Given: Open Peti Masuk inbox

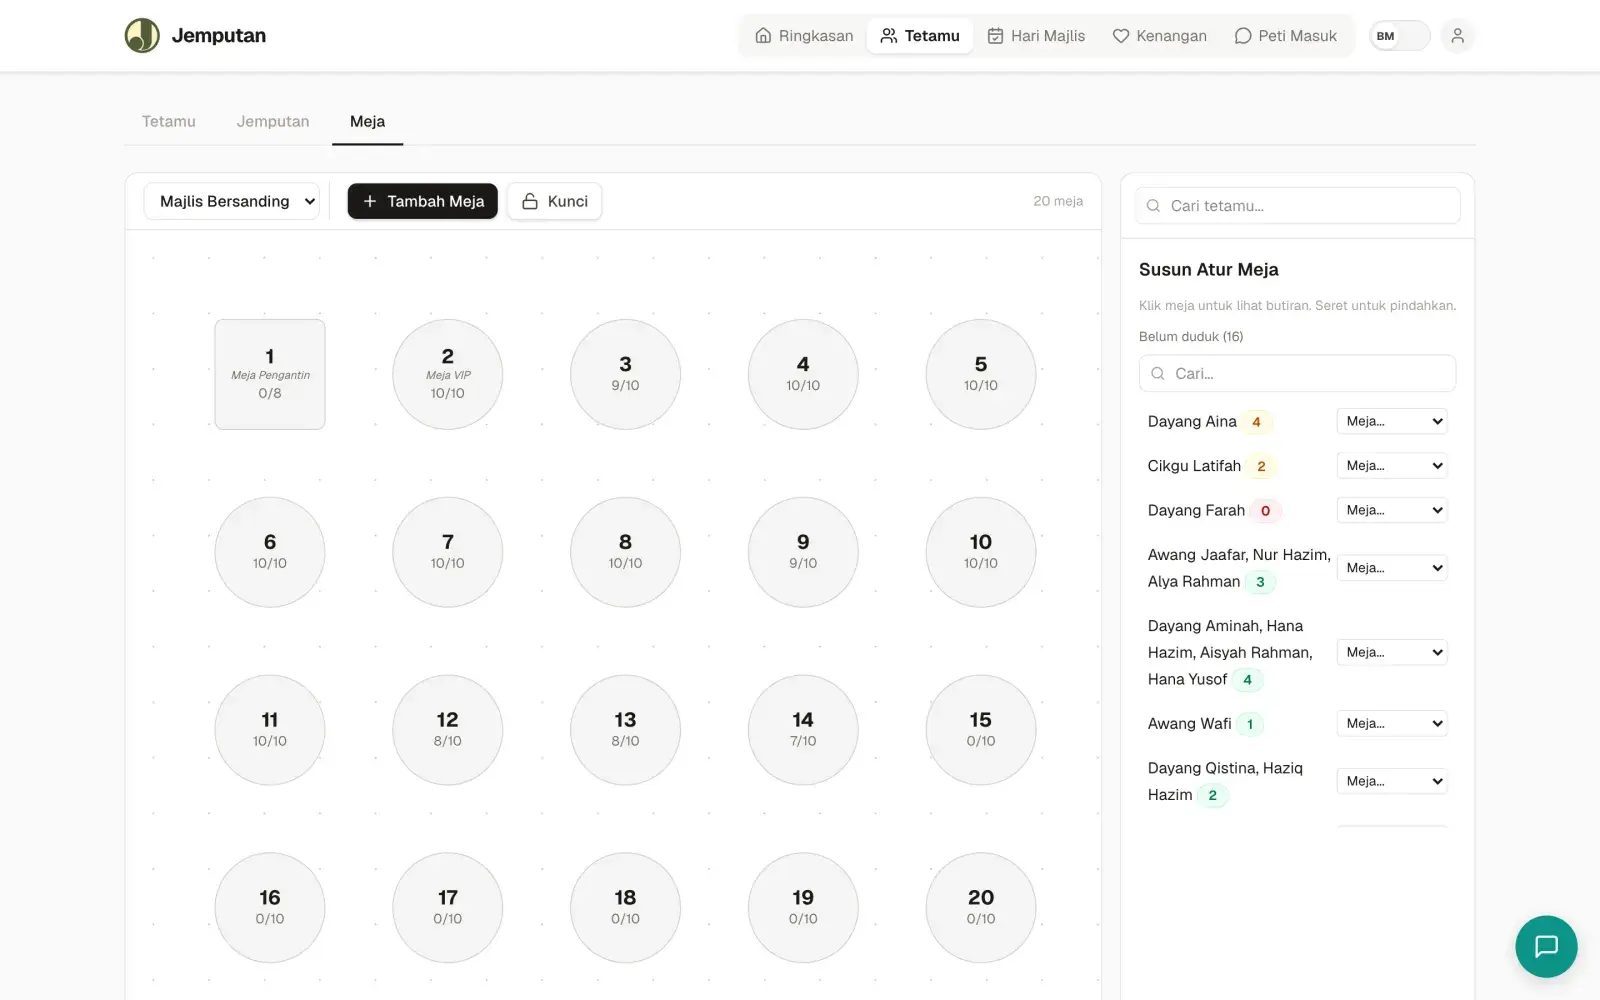Looking at the screenshot, I should 1286,36.
